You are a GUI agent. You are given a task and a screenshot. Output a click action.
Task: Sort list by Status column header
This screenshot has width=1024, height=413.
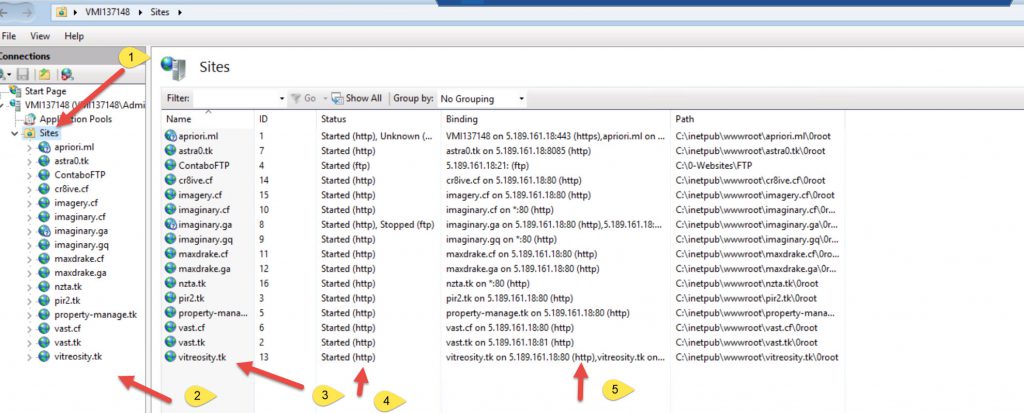point(333,119)
